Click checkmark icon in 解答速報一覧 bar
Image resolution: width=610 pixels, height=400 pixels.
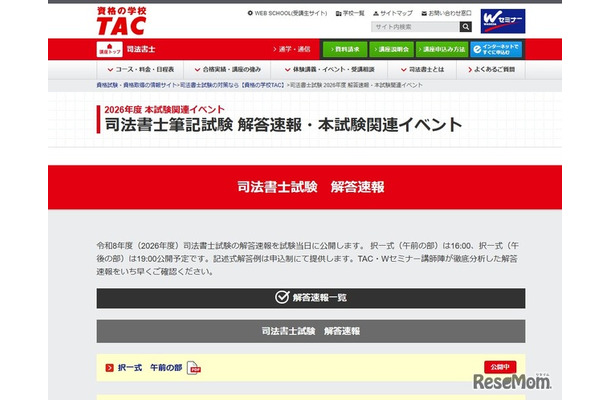(282, 297)
